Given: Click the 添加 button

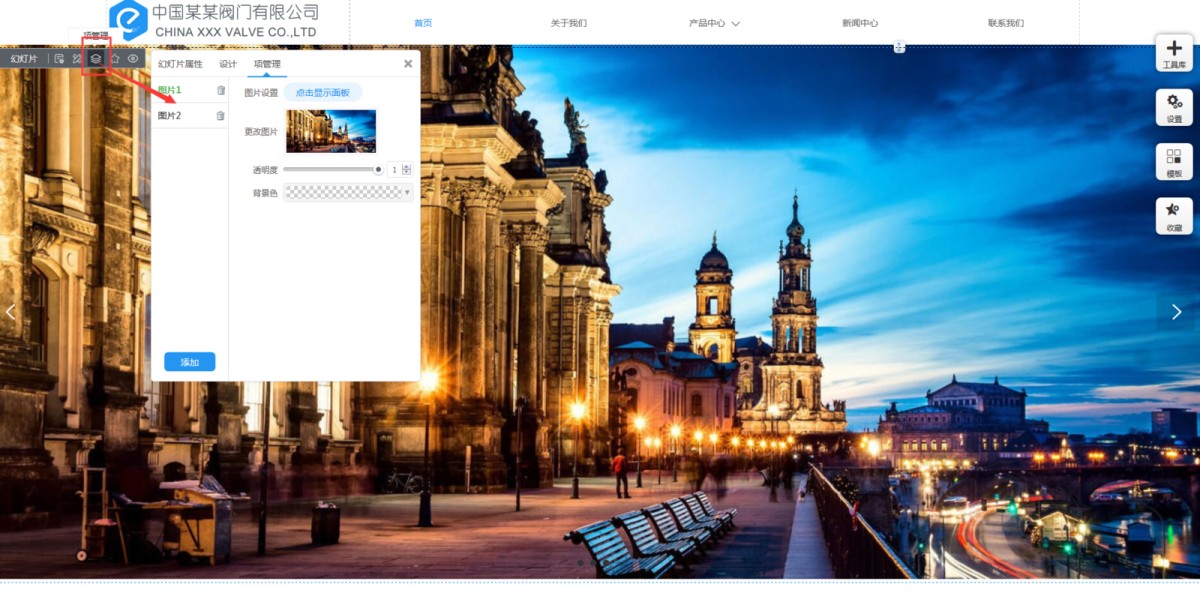Looking at the screenshot, I should click(x=190, y=362).
